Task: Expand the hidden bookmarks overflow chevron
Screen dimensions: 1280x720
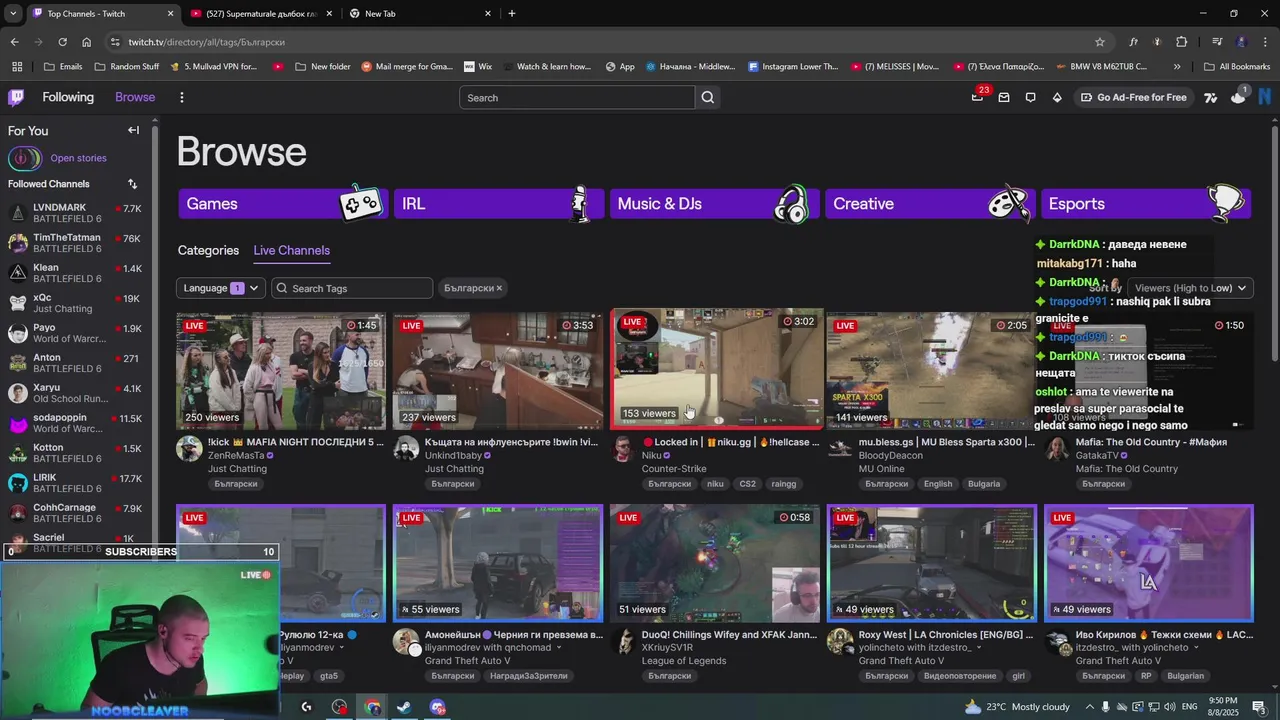Action: point(1176,67)
